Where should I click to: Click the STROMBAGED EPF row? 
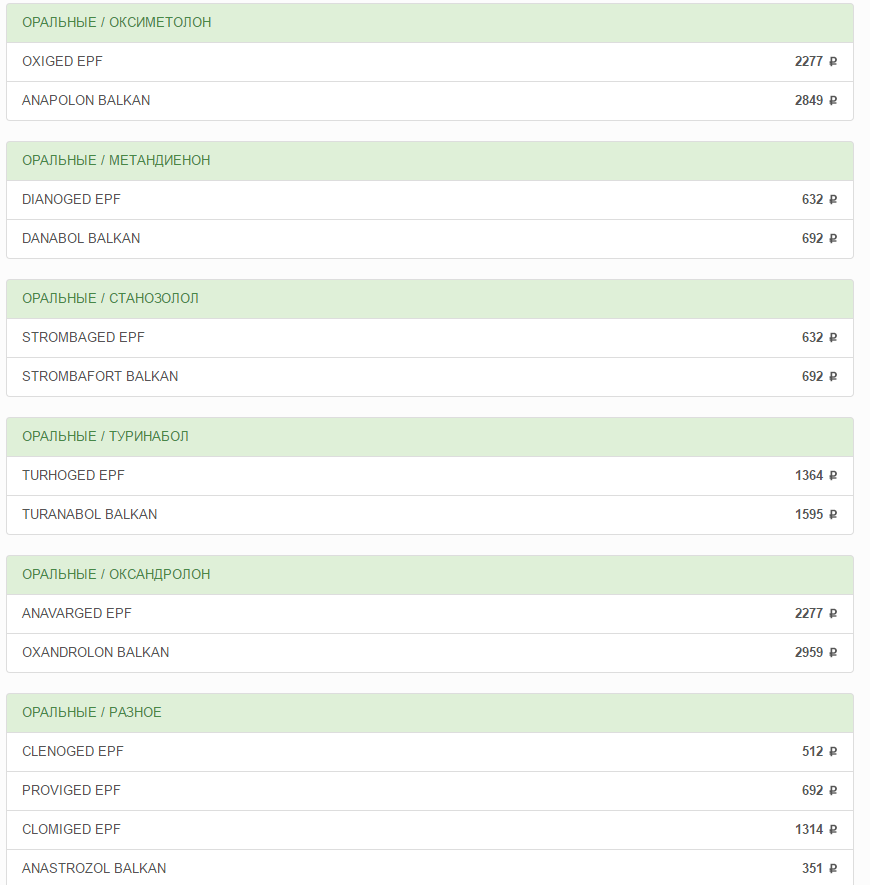(x=83, y=338)
